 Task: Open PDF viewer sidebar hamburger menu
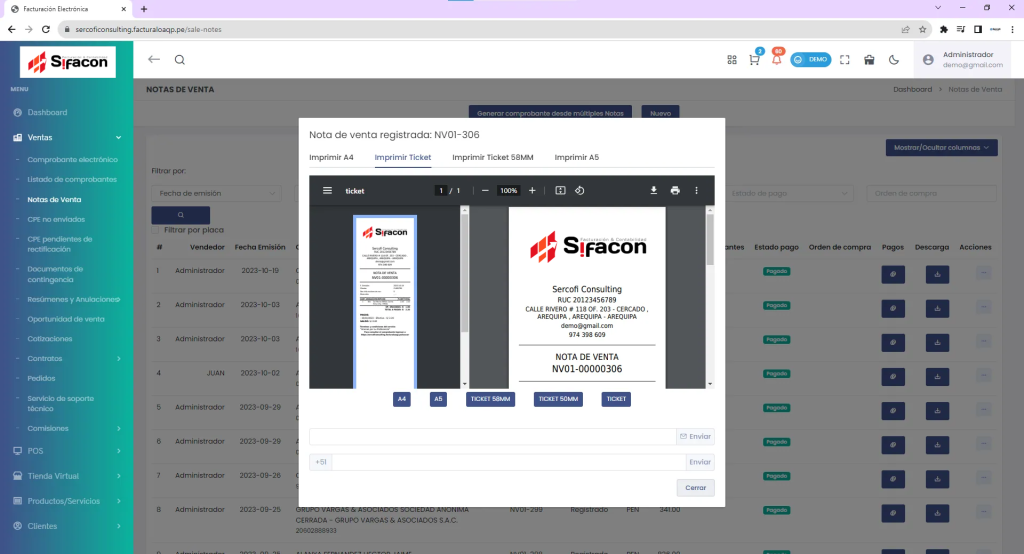[x=326, y=190]
